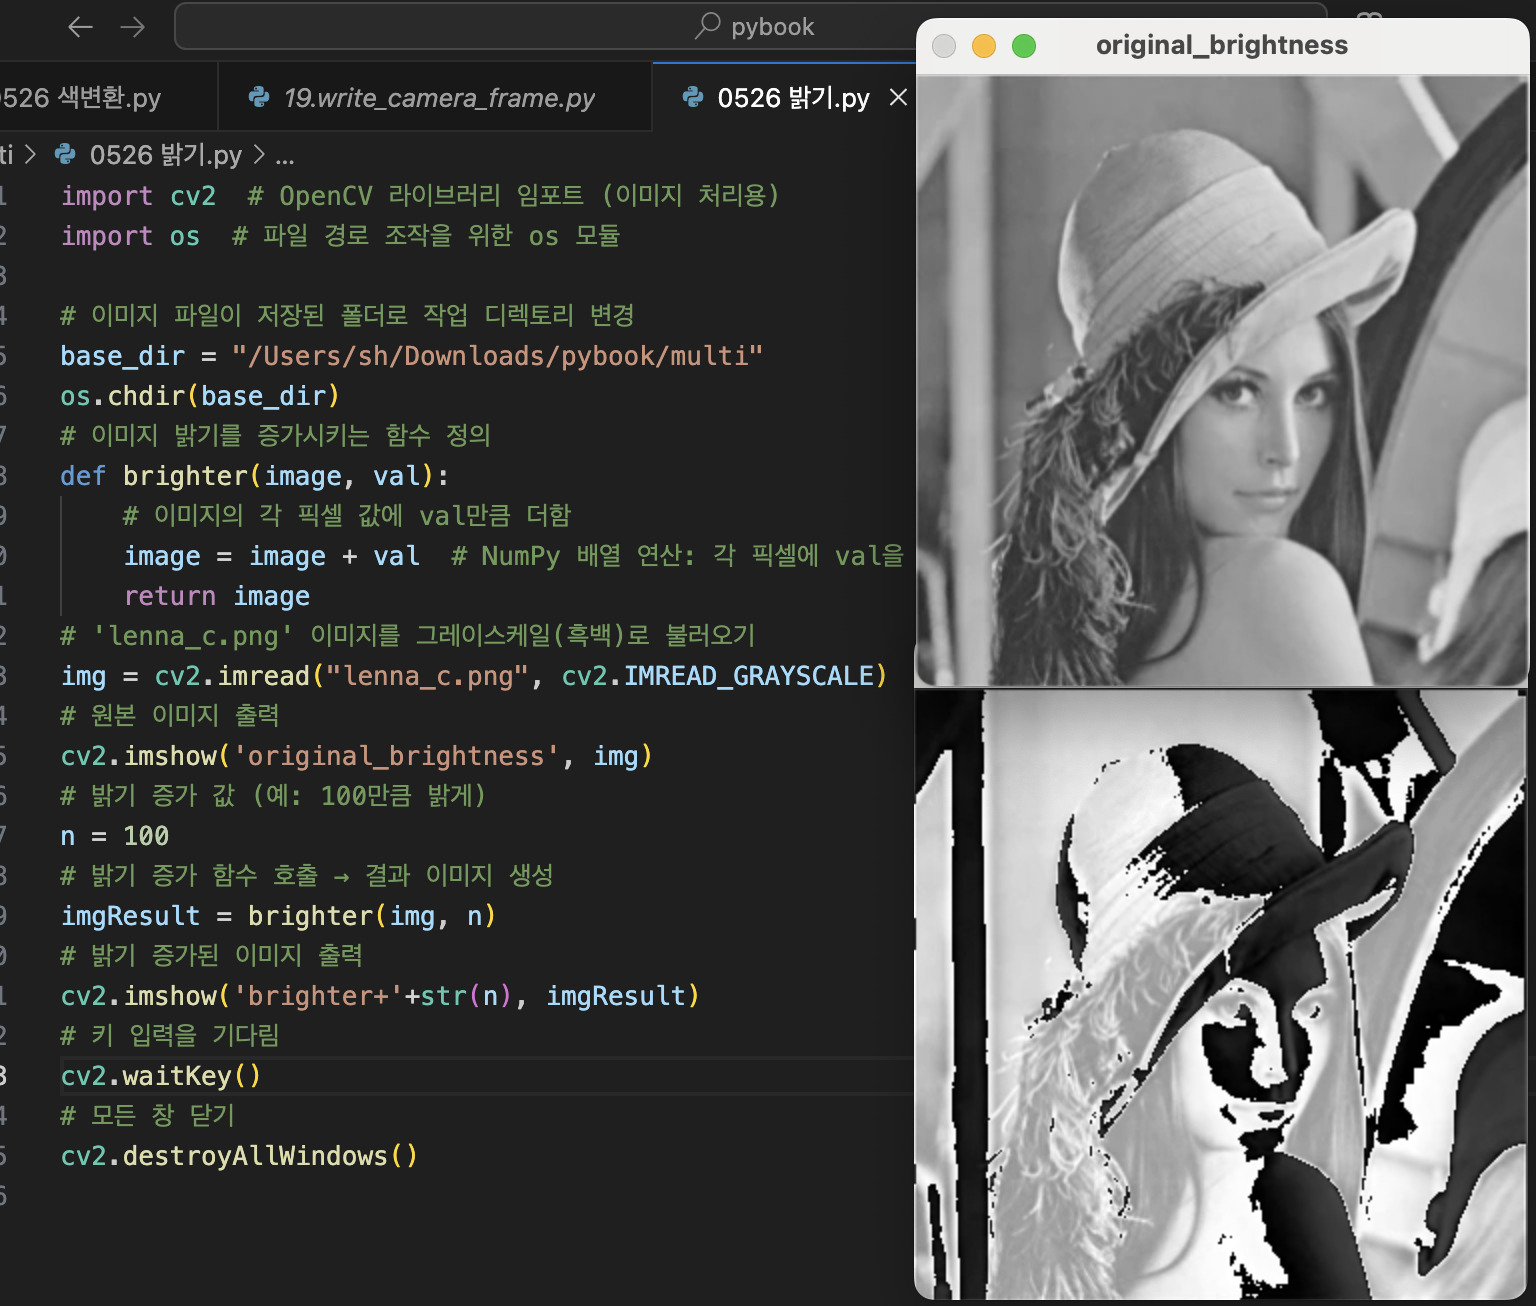Click Python icon on 19.write_camera_frame.py tab
The width and height of the screenshot is (1536, 1306).
coord(259,97)
